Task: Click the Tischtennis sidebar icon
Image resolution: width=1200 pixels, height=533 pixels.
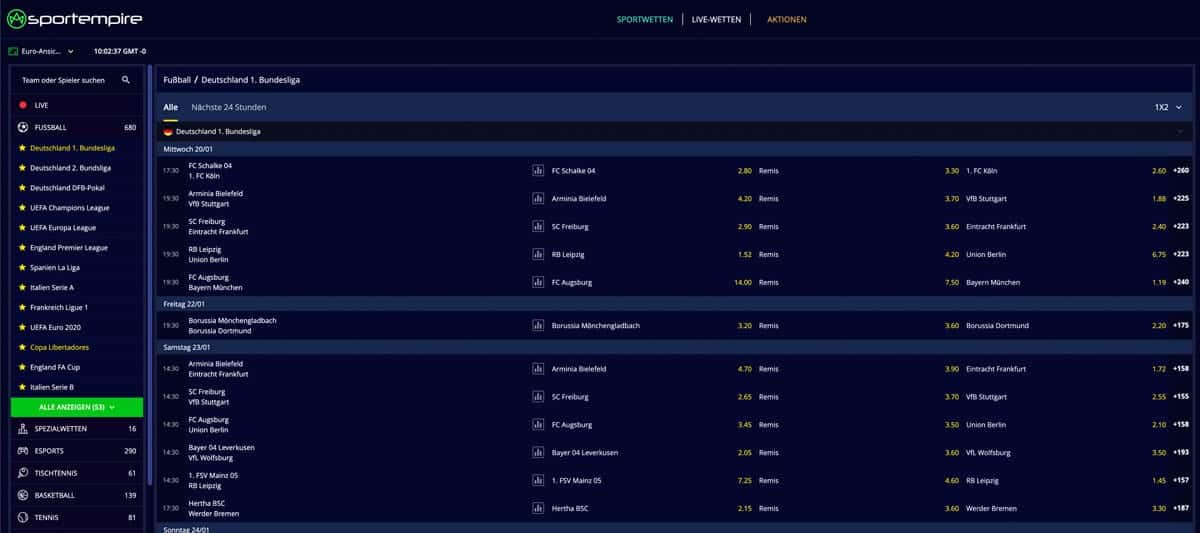Action: click(23, 473)
